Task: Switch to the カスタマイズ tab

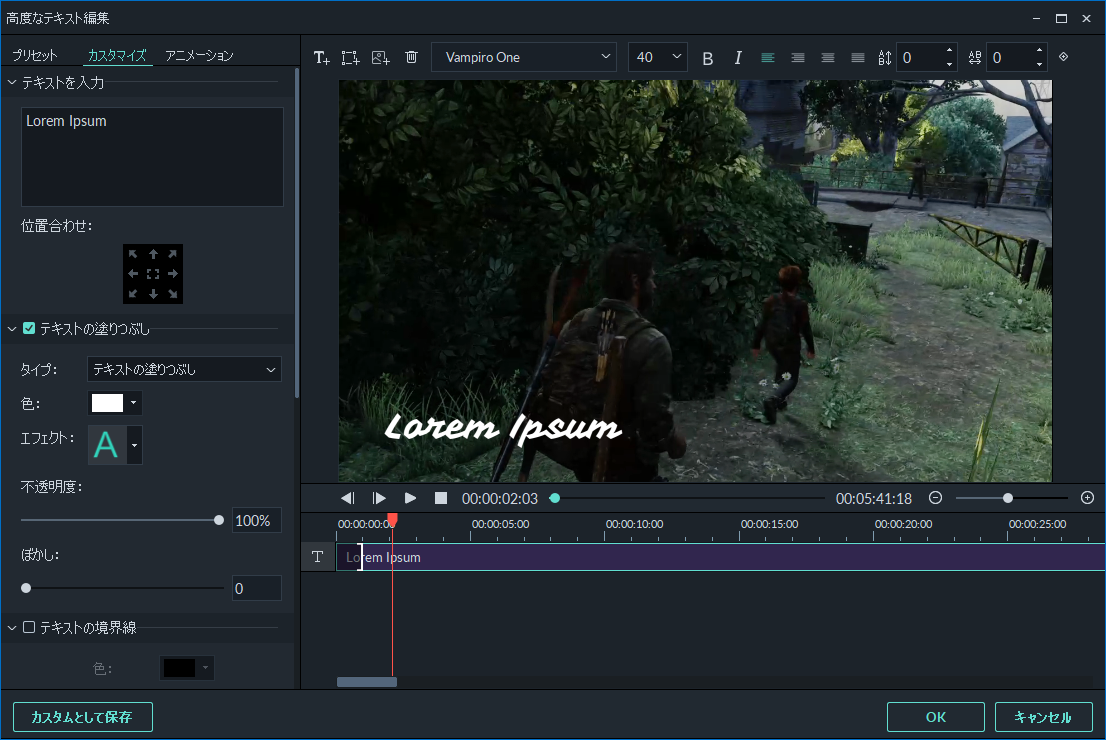Action: click(117, 55)
